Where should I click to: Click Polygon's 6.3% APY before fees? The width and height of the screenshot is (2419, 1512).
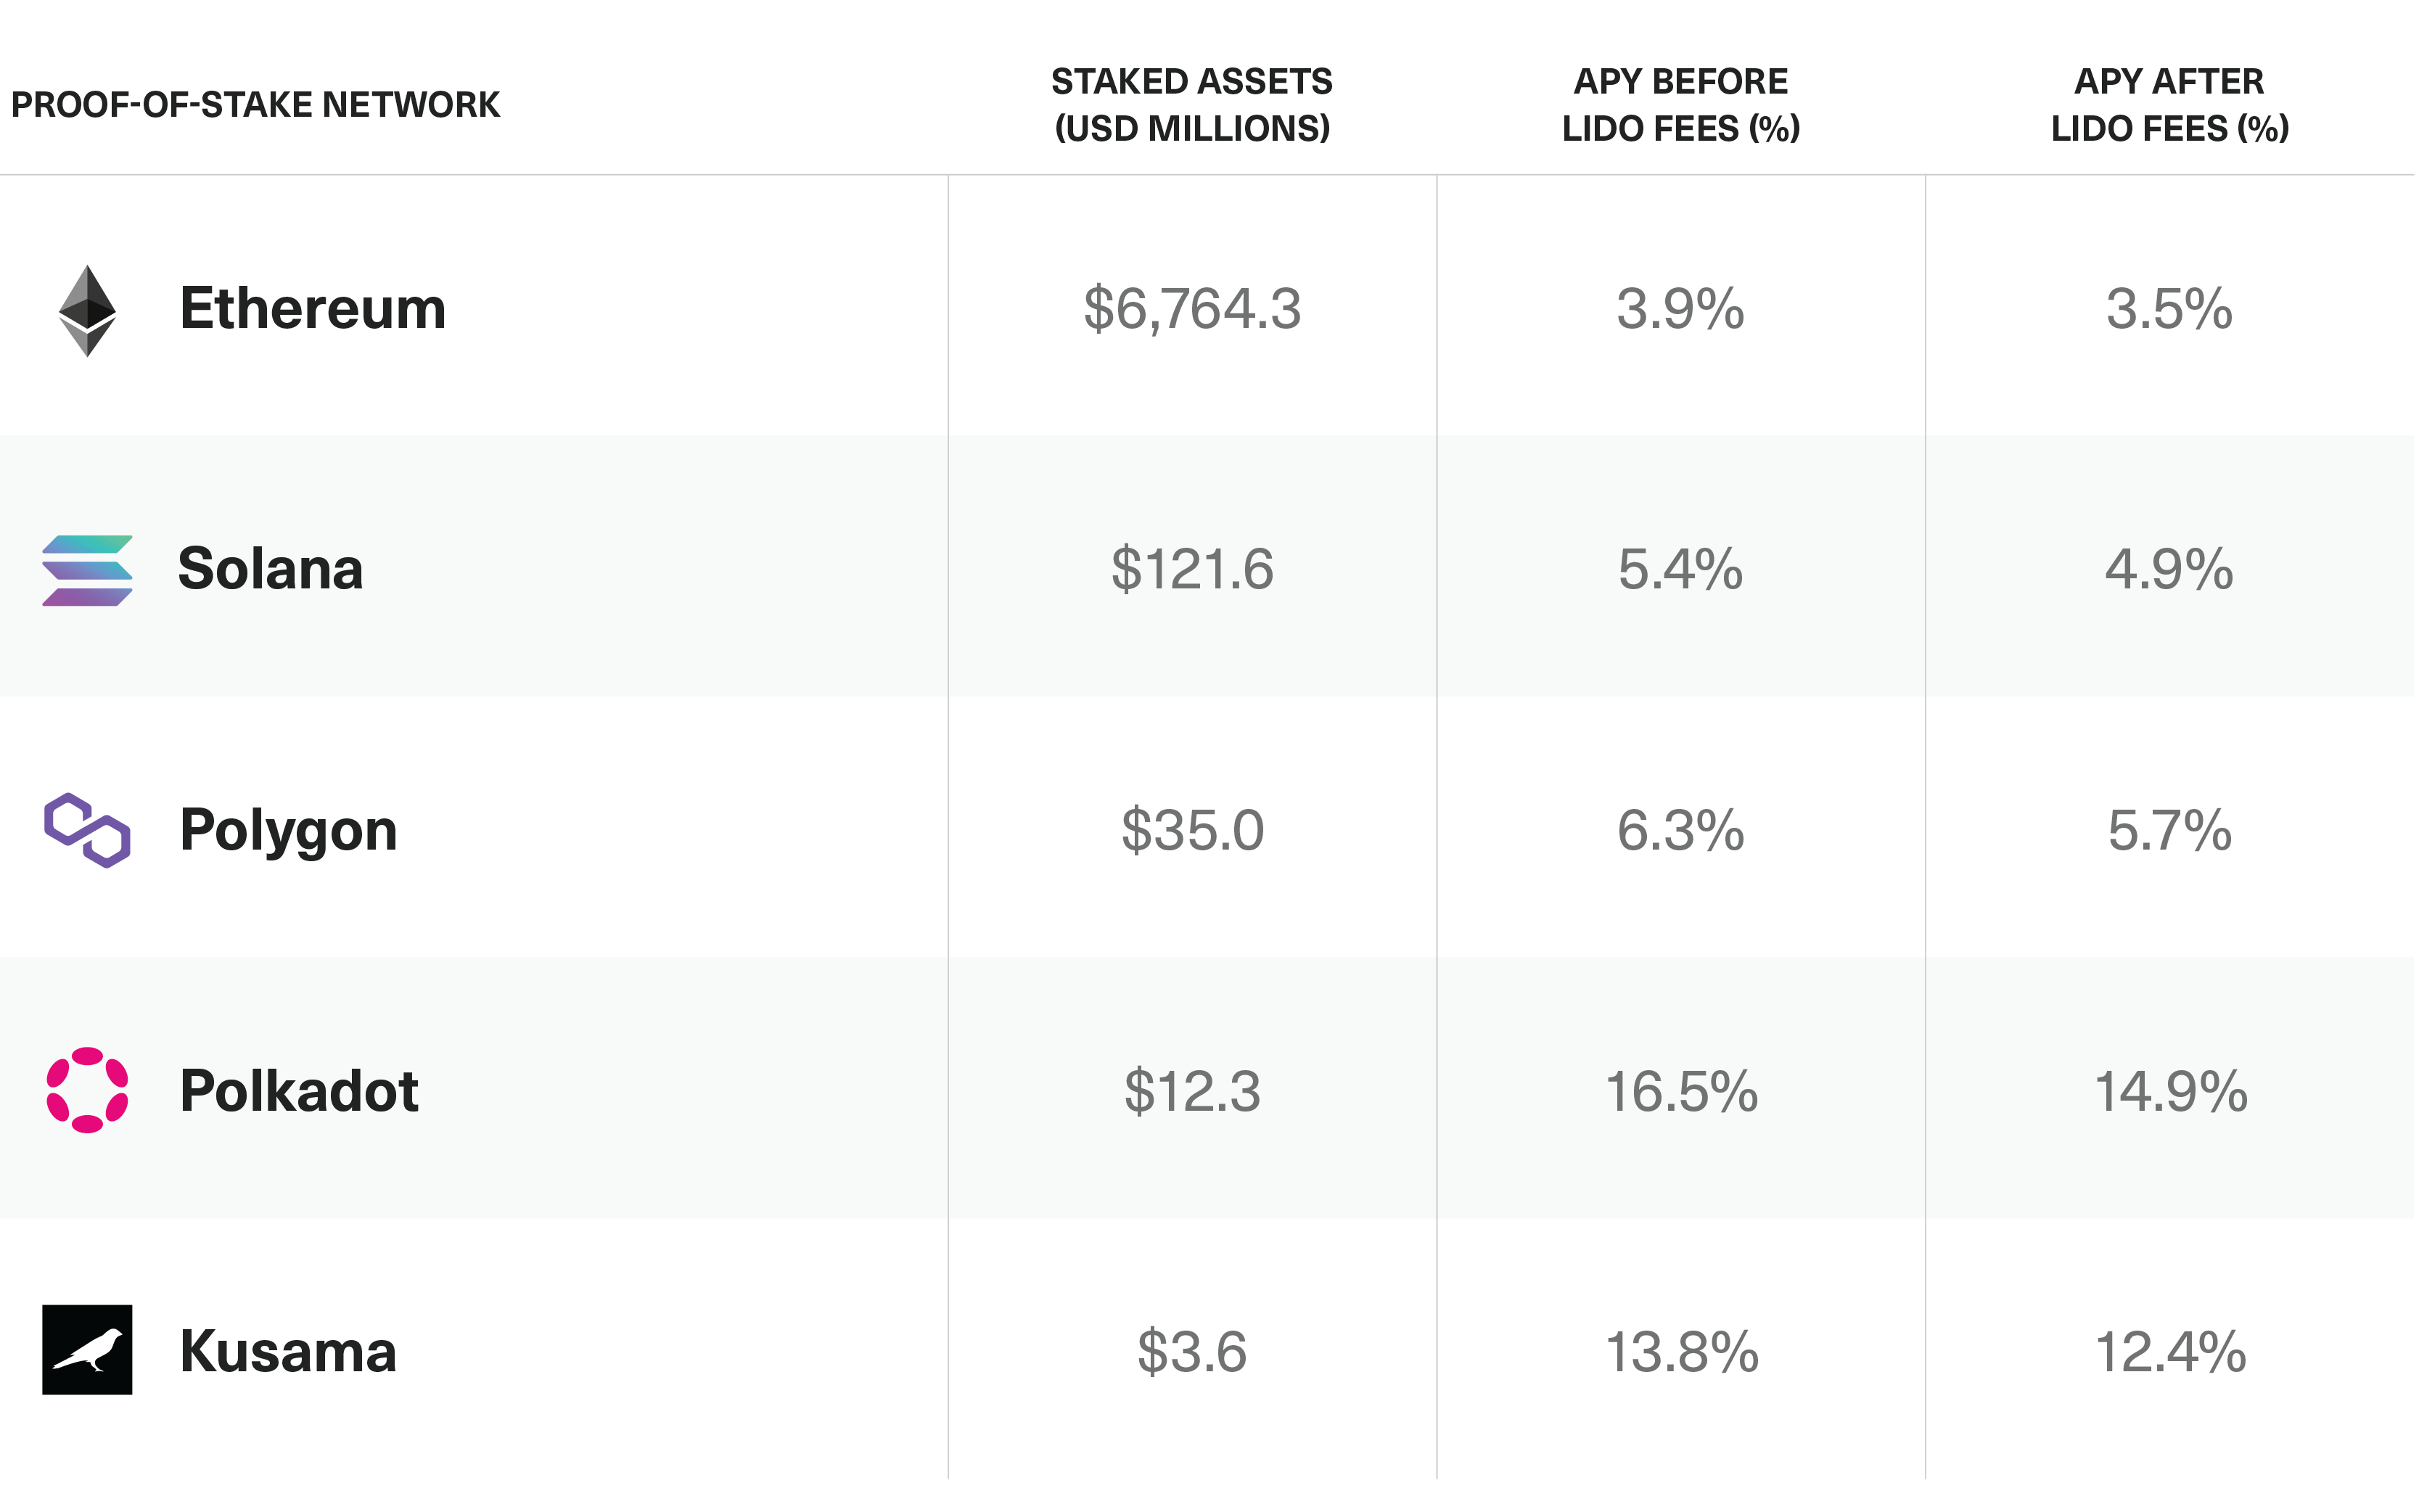coord(1681,831)
